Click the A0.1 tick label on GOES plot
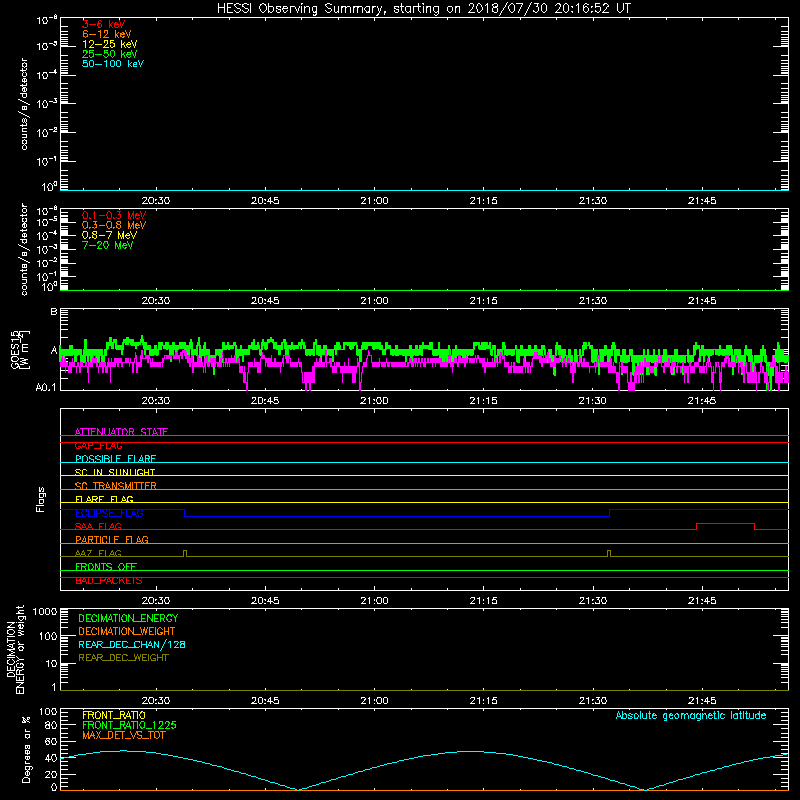Screen dimensions: 800x800 46,387
